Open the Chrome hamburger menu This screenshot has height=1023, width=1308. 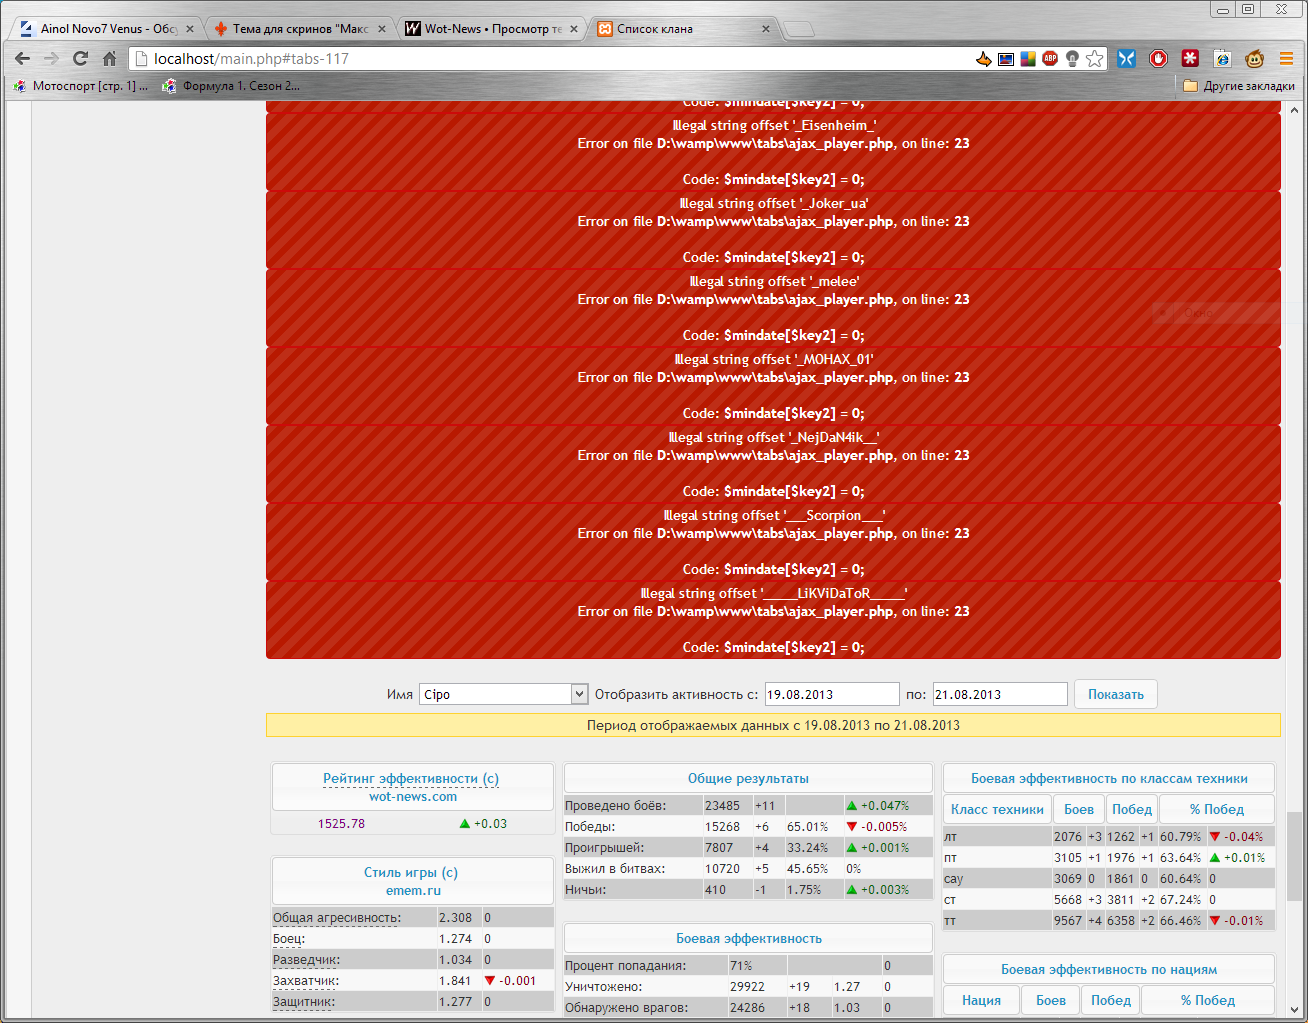[1287, 59]
